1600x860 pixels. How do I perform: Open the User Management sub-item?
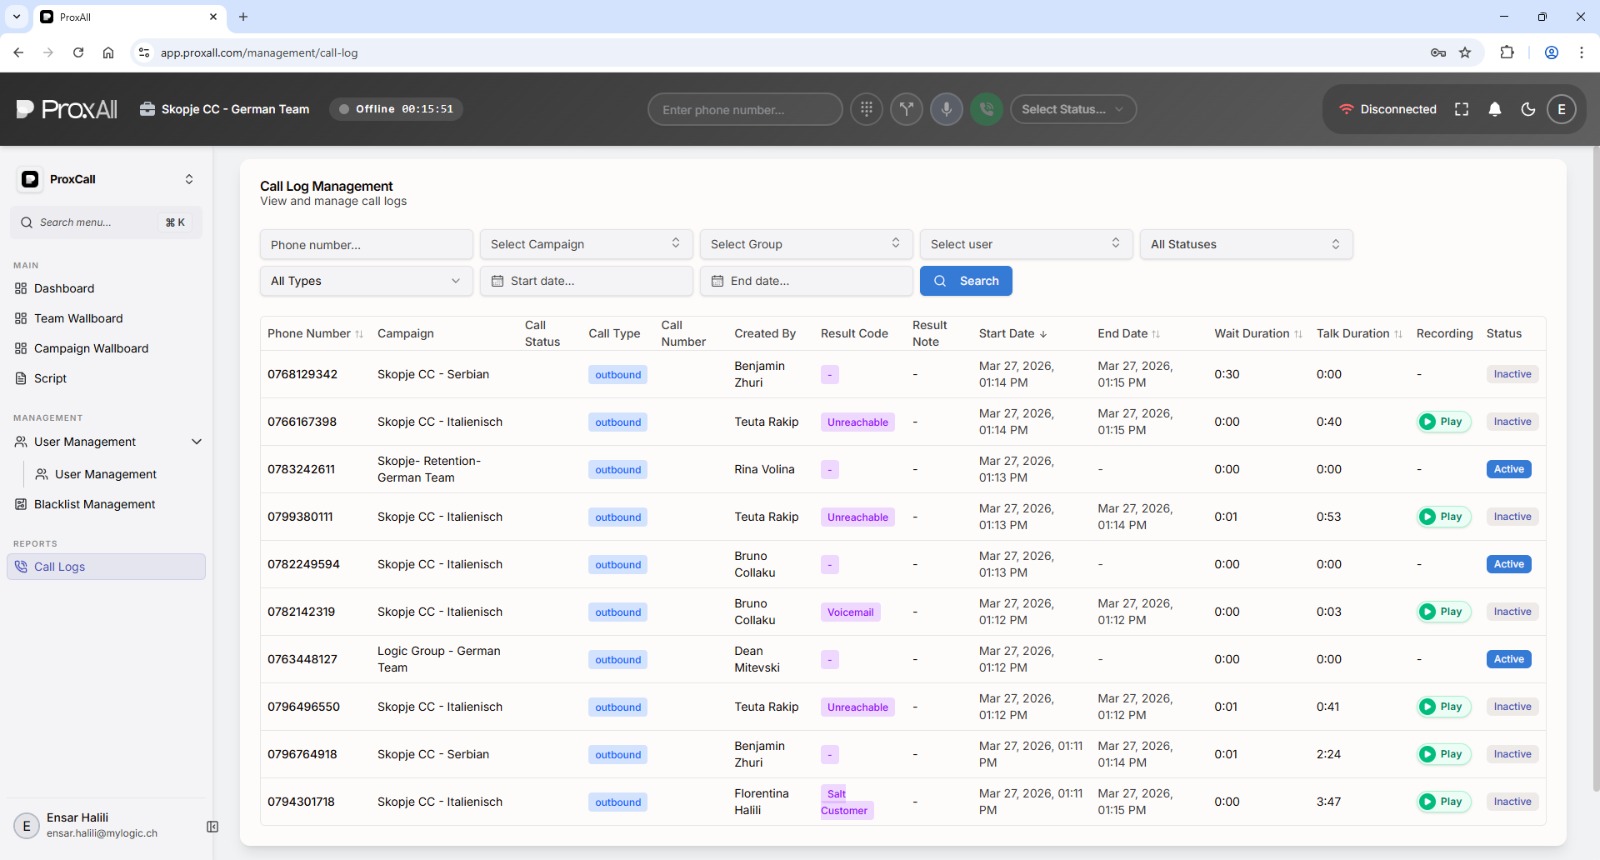point(105,474)
